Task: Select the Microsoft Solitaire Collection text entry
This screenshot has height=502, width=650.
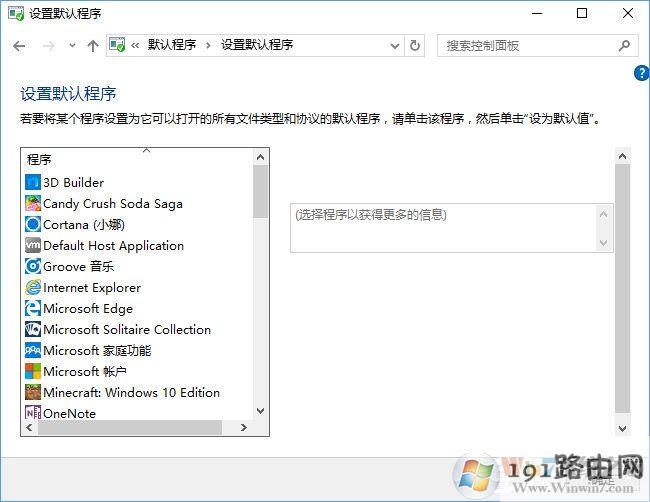Action: click(127, 329)
